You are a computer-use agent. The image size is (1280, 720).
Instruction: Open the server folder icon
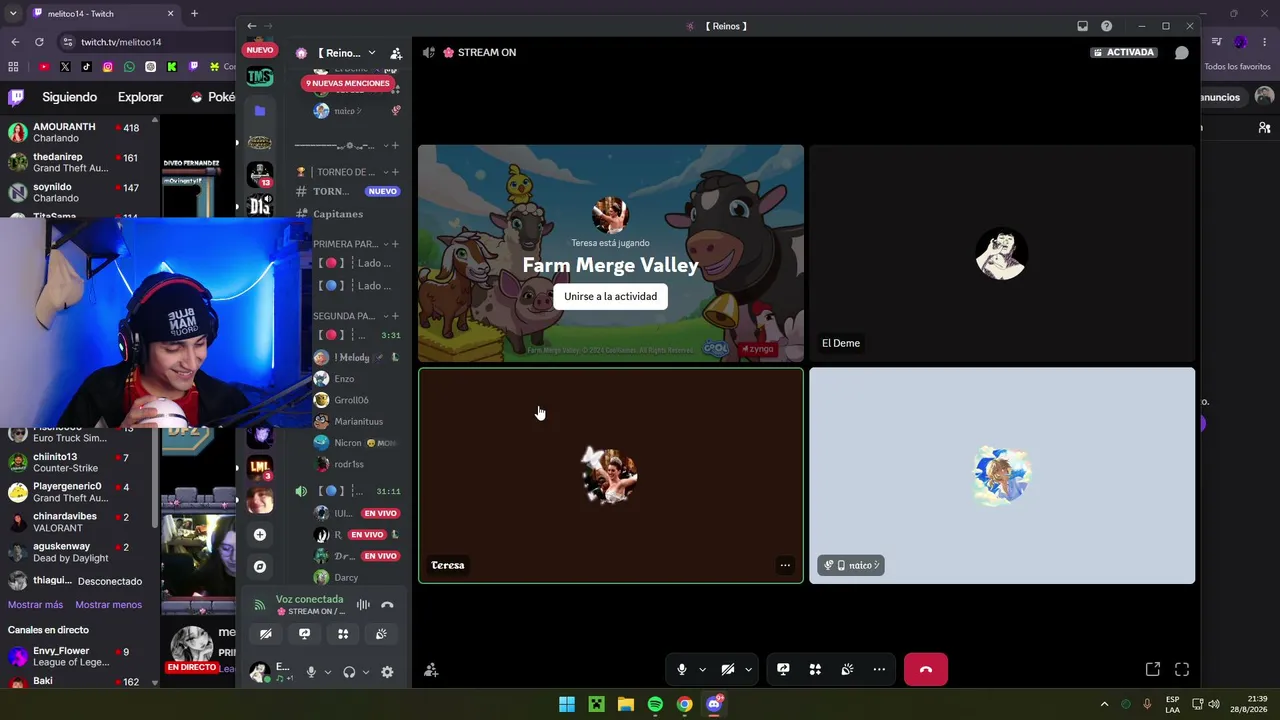(260, 111)
